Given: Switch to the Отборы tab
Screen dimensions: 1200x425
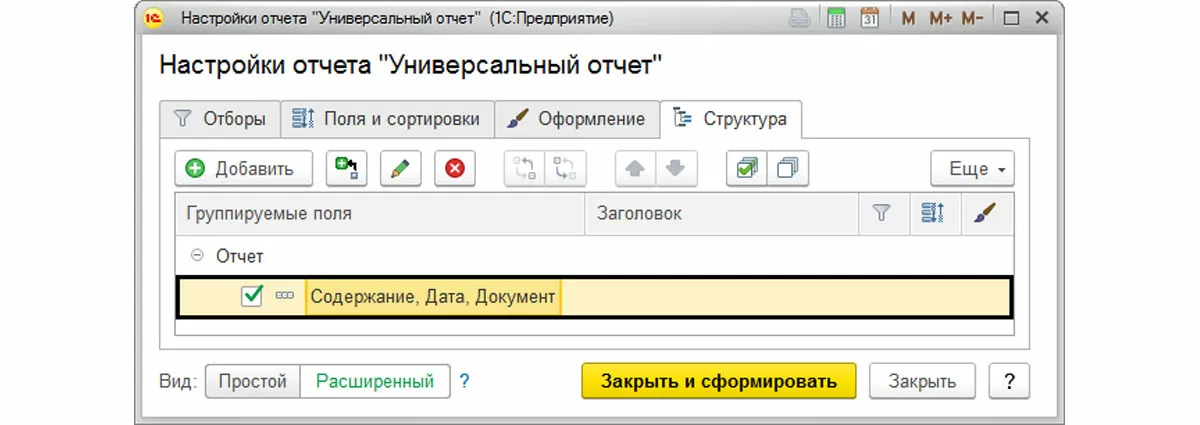Looking at the screenshot, I should 221,119.
